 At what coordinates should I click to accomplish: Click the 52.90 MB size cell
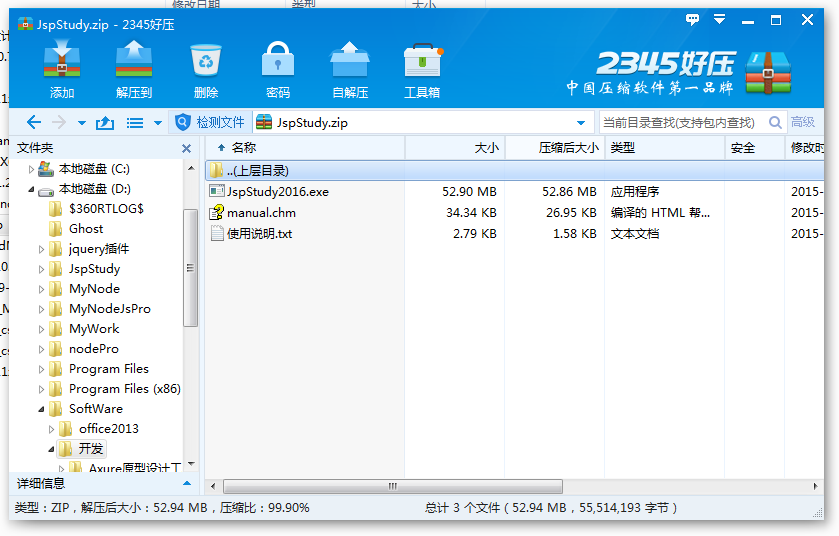point(469,192)
